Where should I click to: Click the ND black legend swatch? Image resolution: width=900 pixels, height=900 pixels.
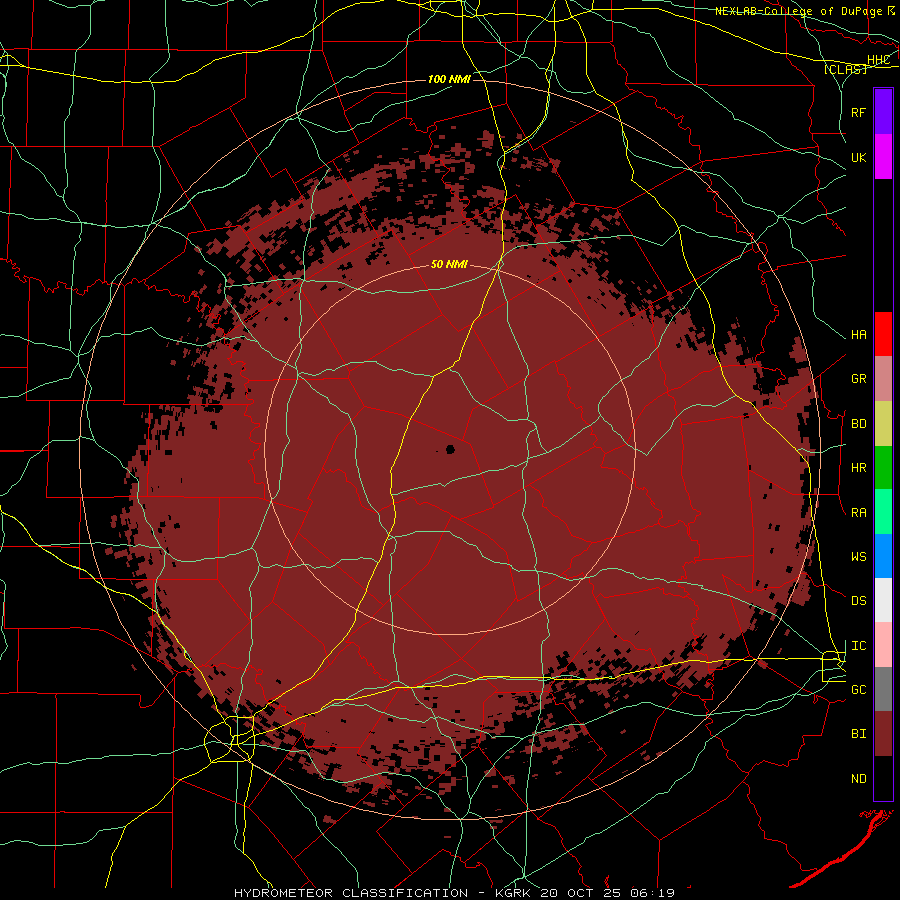(x=883, y=778)
